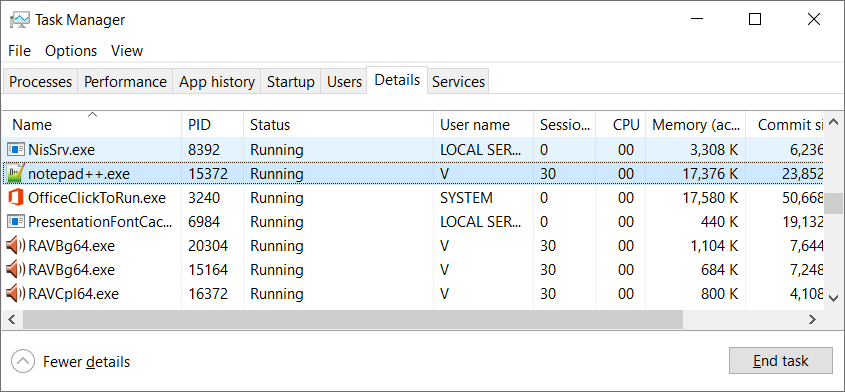Click PID 8392 cell
The width and height of the screenshot is (845, 392).
click(x=204, y=149)
